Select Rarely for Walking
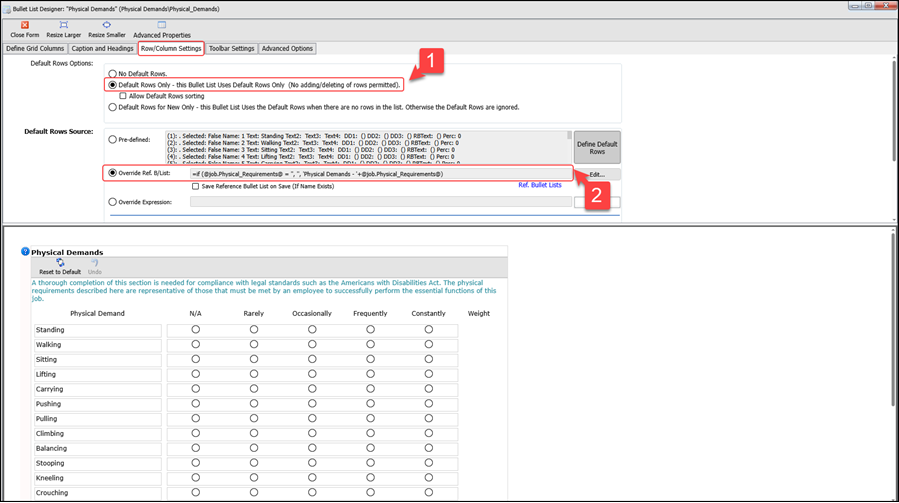 coord(253,345)
